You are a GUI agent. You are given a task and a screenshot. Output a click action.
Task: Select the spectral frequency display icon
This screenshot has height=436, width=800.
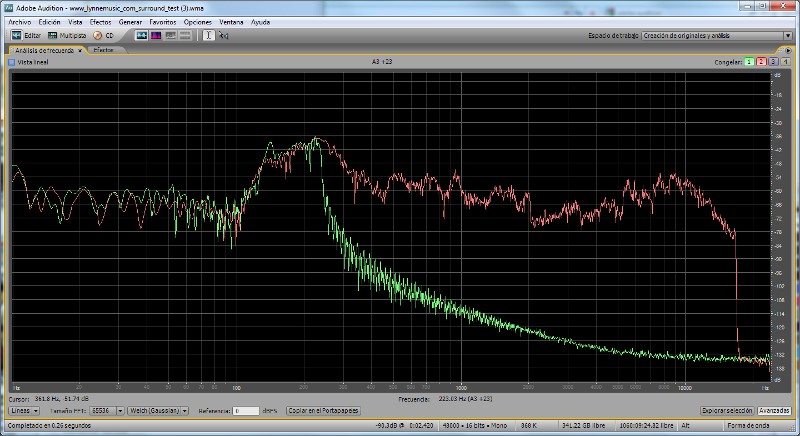(x=156, y=35)
